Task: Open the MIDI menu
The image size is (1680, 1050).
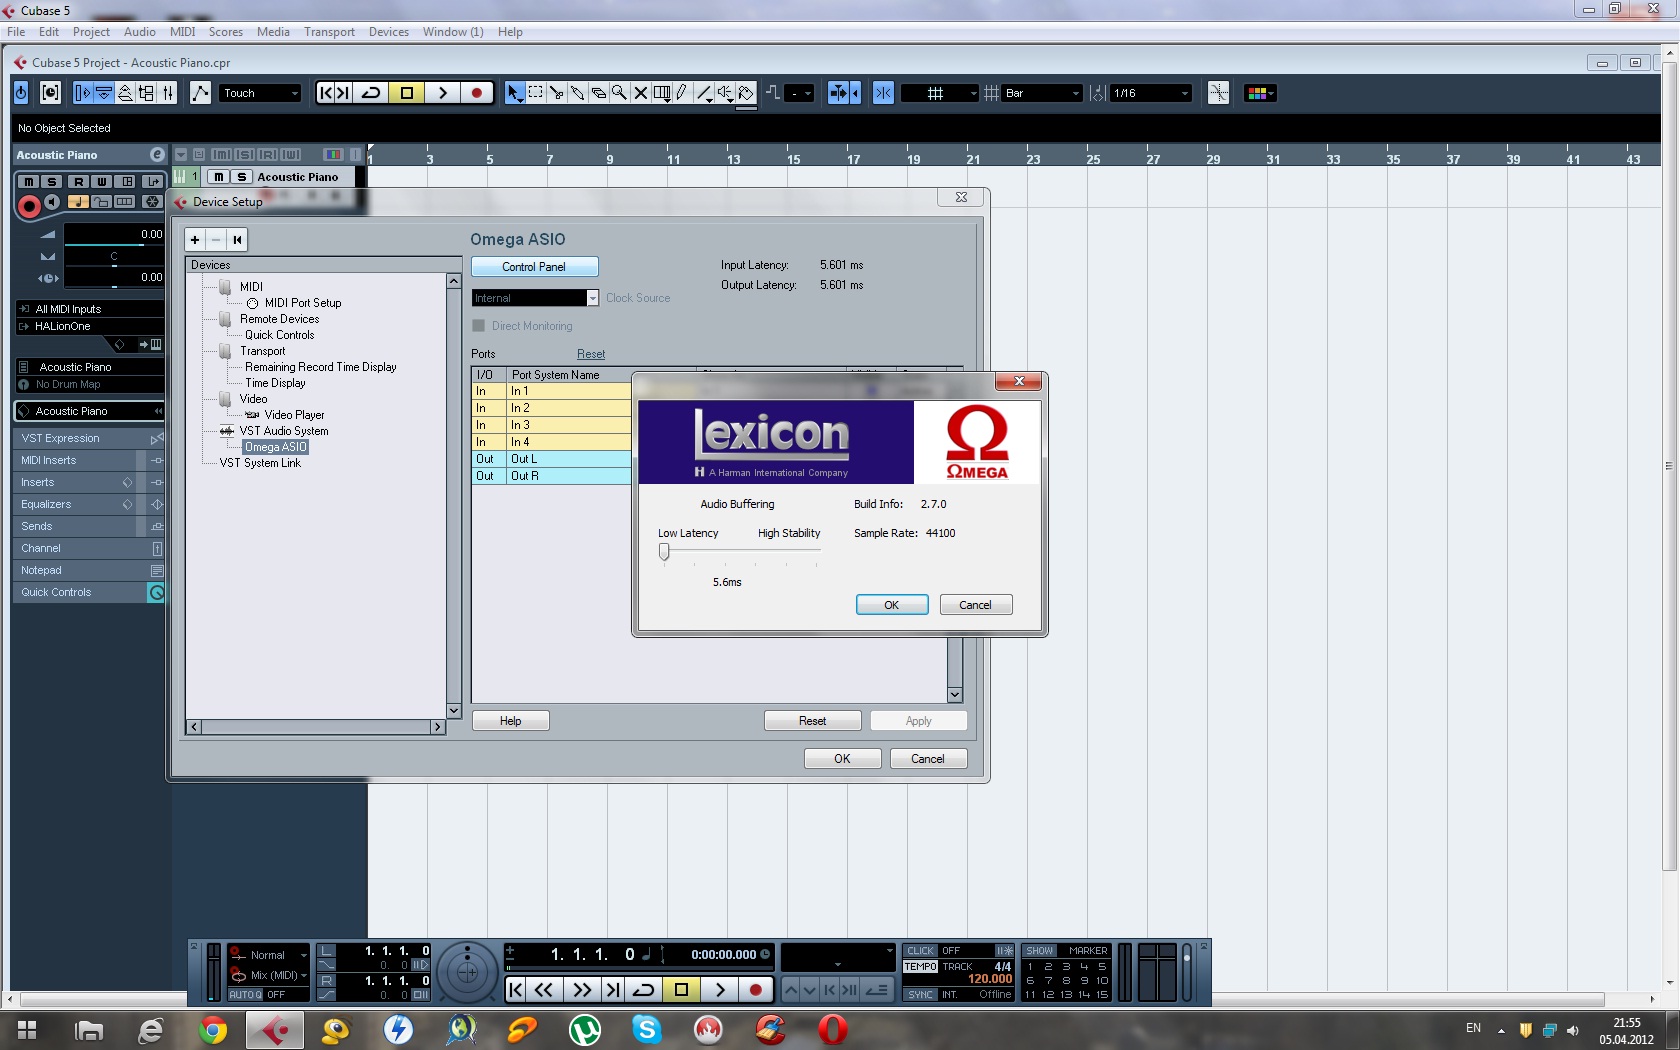Action: tap(182, 32)
